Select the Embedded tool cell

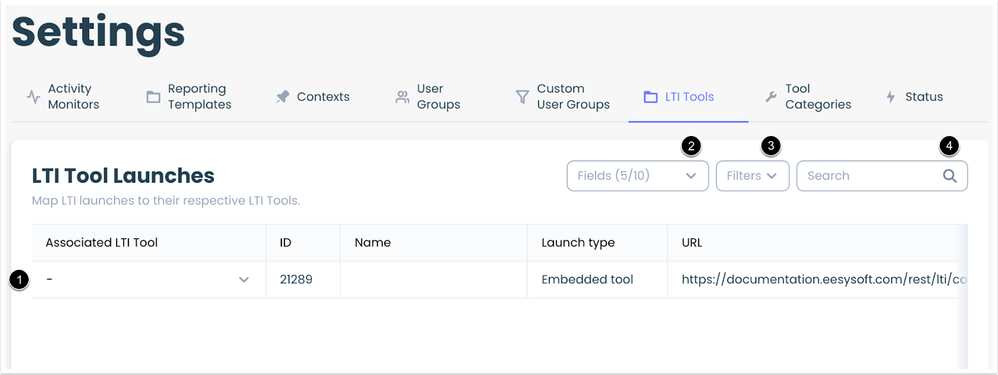[598, 279]
